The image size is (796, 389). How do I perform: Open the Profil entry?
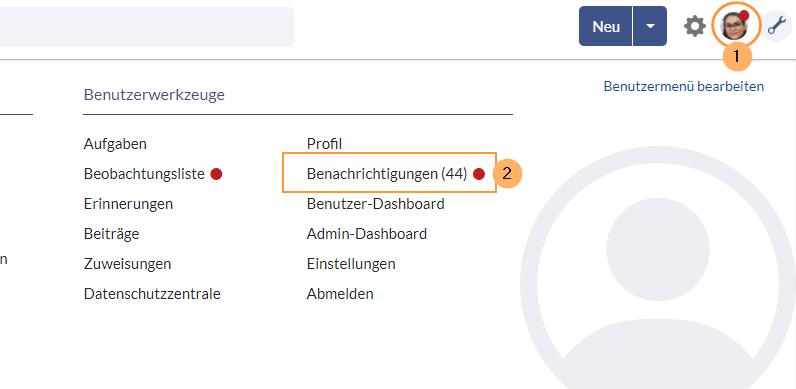(x=324, y=144)
